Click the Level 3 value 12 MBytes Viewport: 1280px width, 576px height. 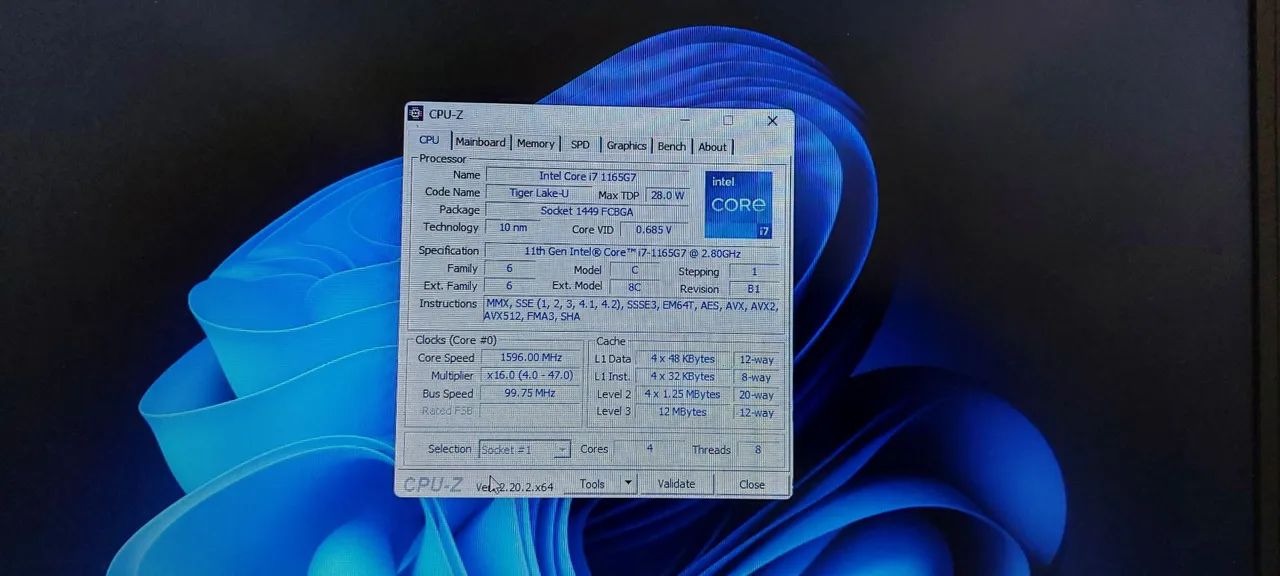click(682, 412)
